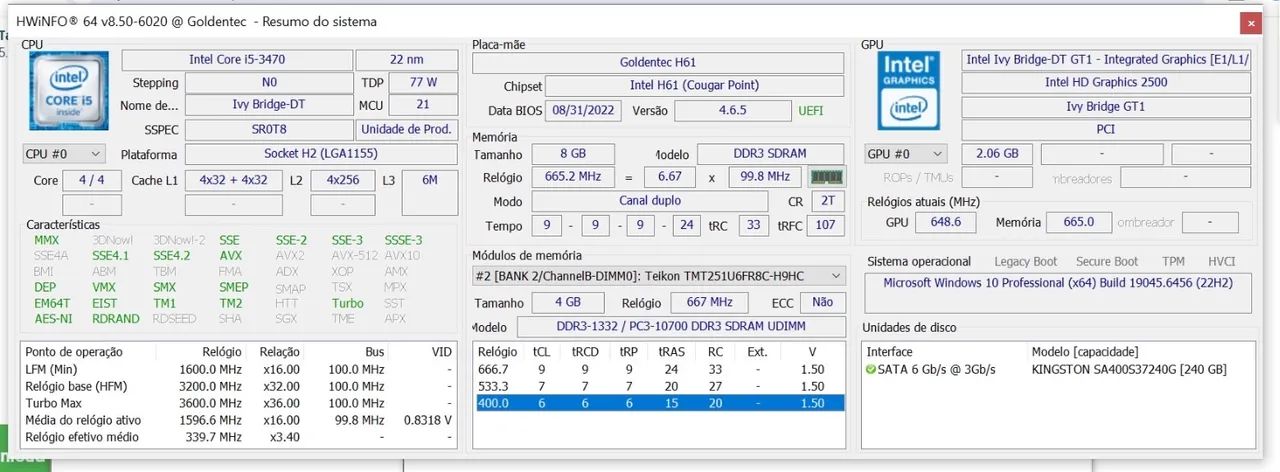The width and height of the screenshot is (1280, 472).
Task: Click the module size 4 GB field
Action: pyautogui.click(x=568, y=302)
